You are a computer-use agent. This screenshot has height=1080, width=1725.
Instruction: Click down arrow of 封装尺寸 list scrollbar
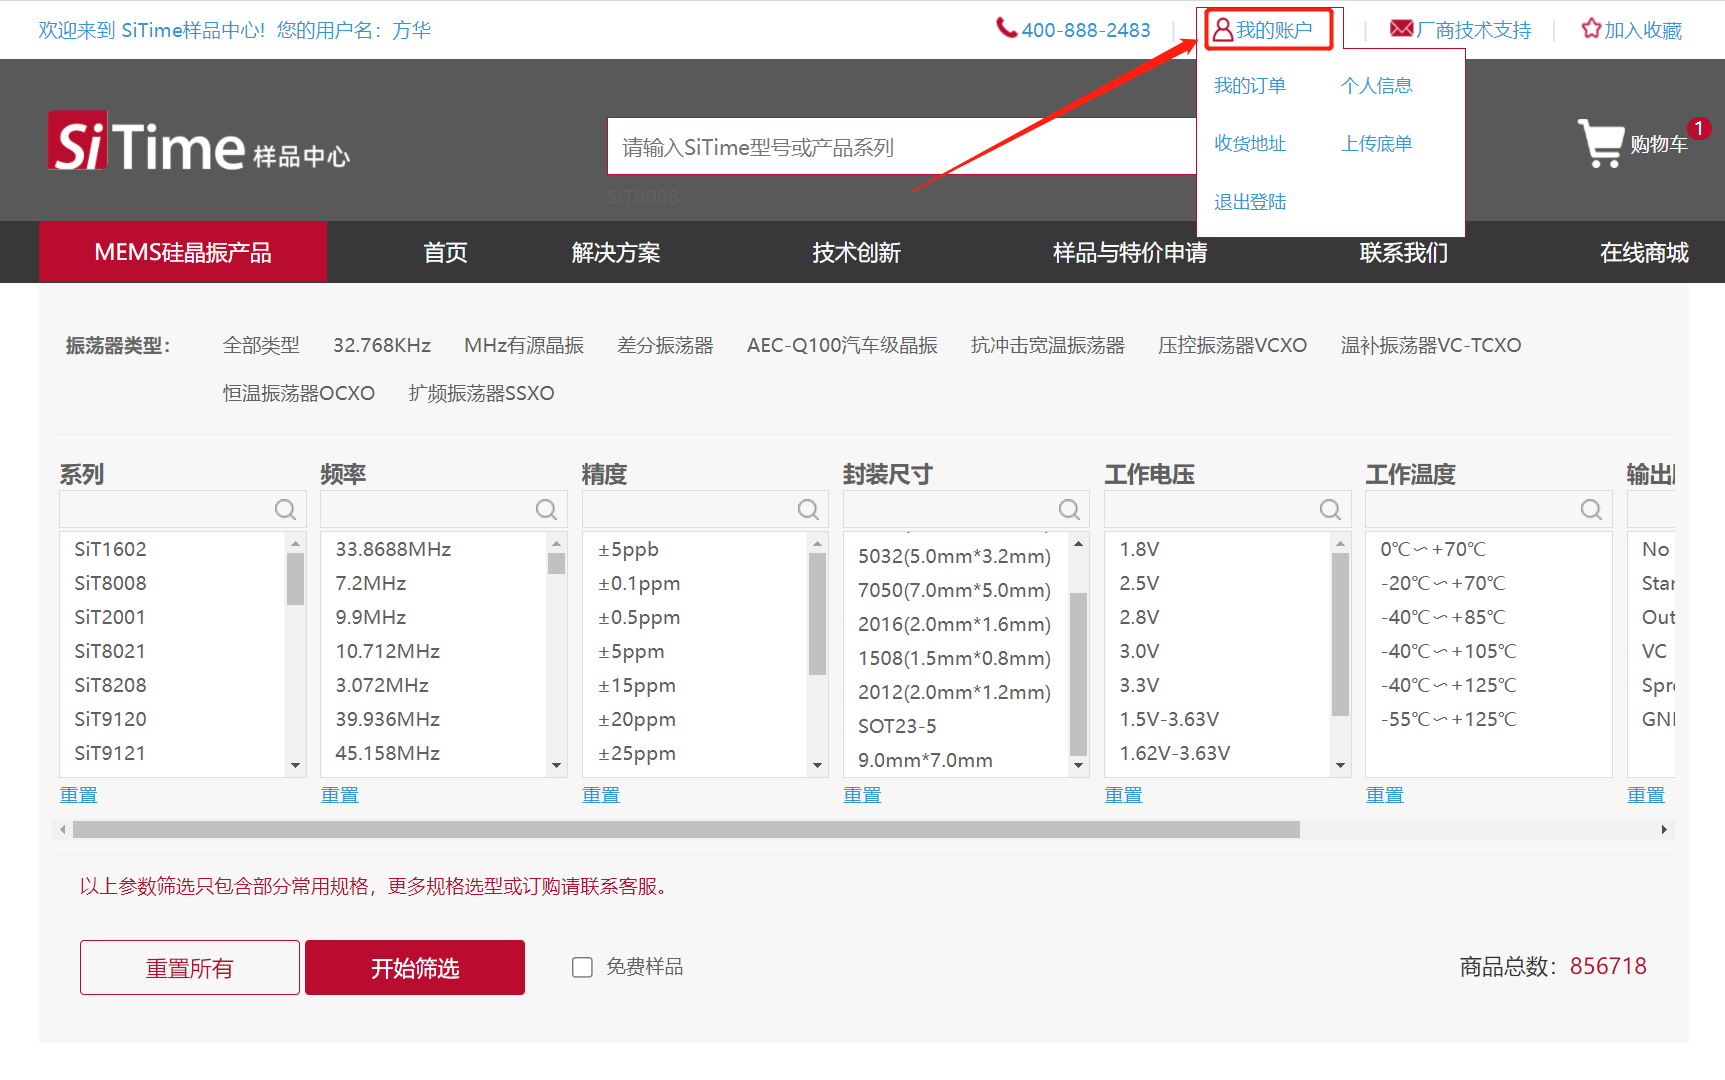tap(1078, 766)
